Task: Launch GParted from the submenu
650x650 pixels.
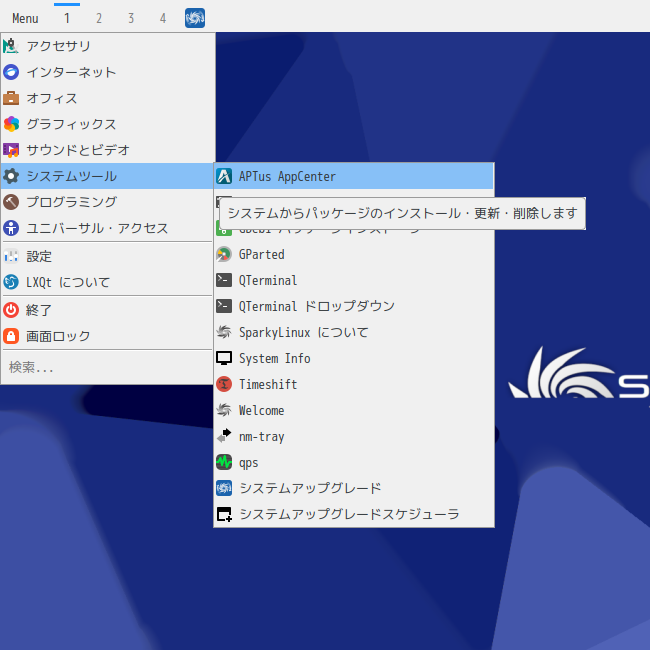Action: point(354,254)
